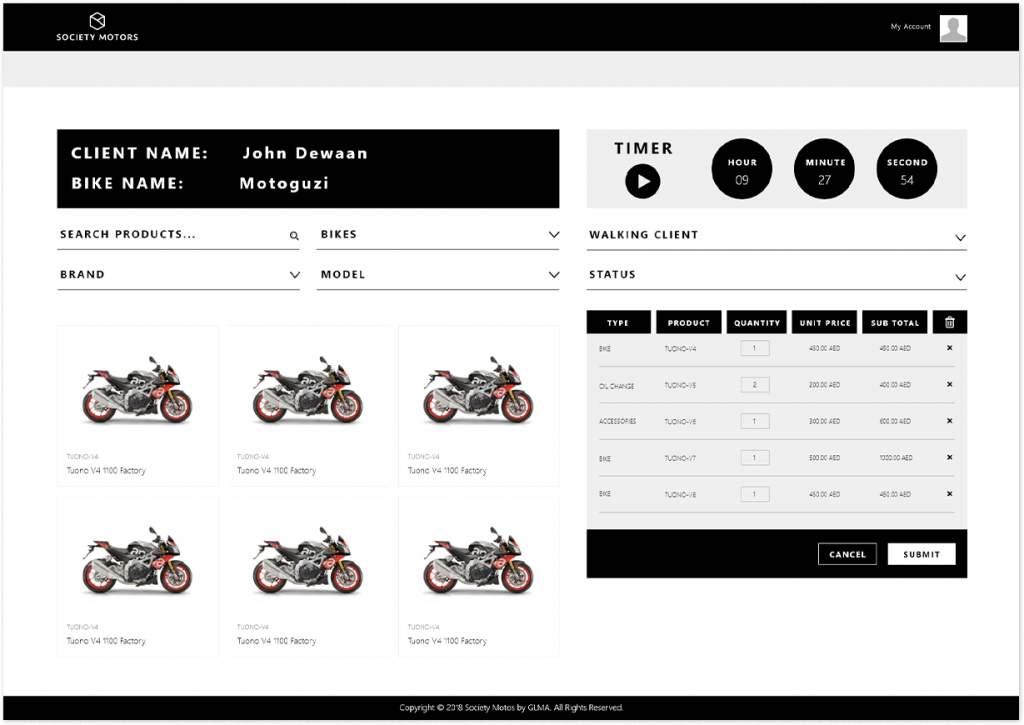
Task: Select the 'TUONO-V4' product cell in the table
Action: 680,349
